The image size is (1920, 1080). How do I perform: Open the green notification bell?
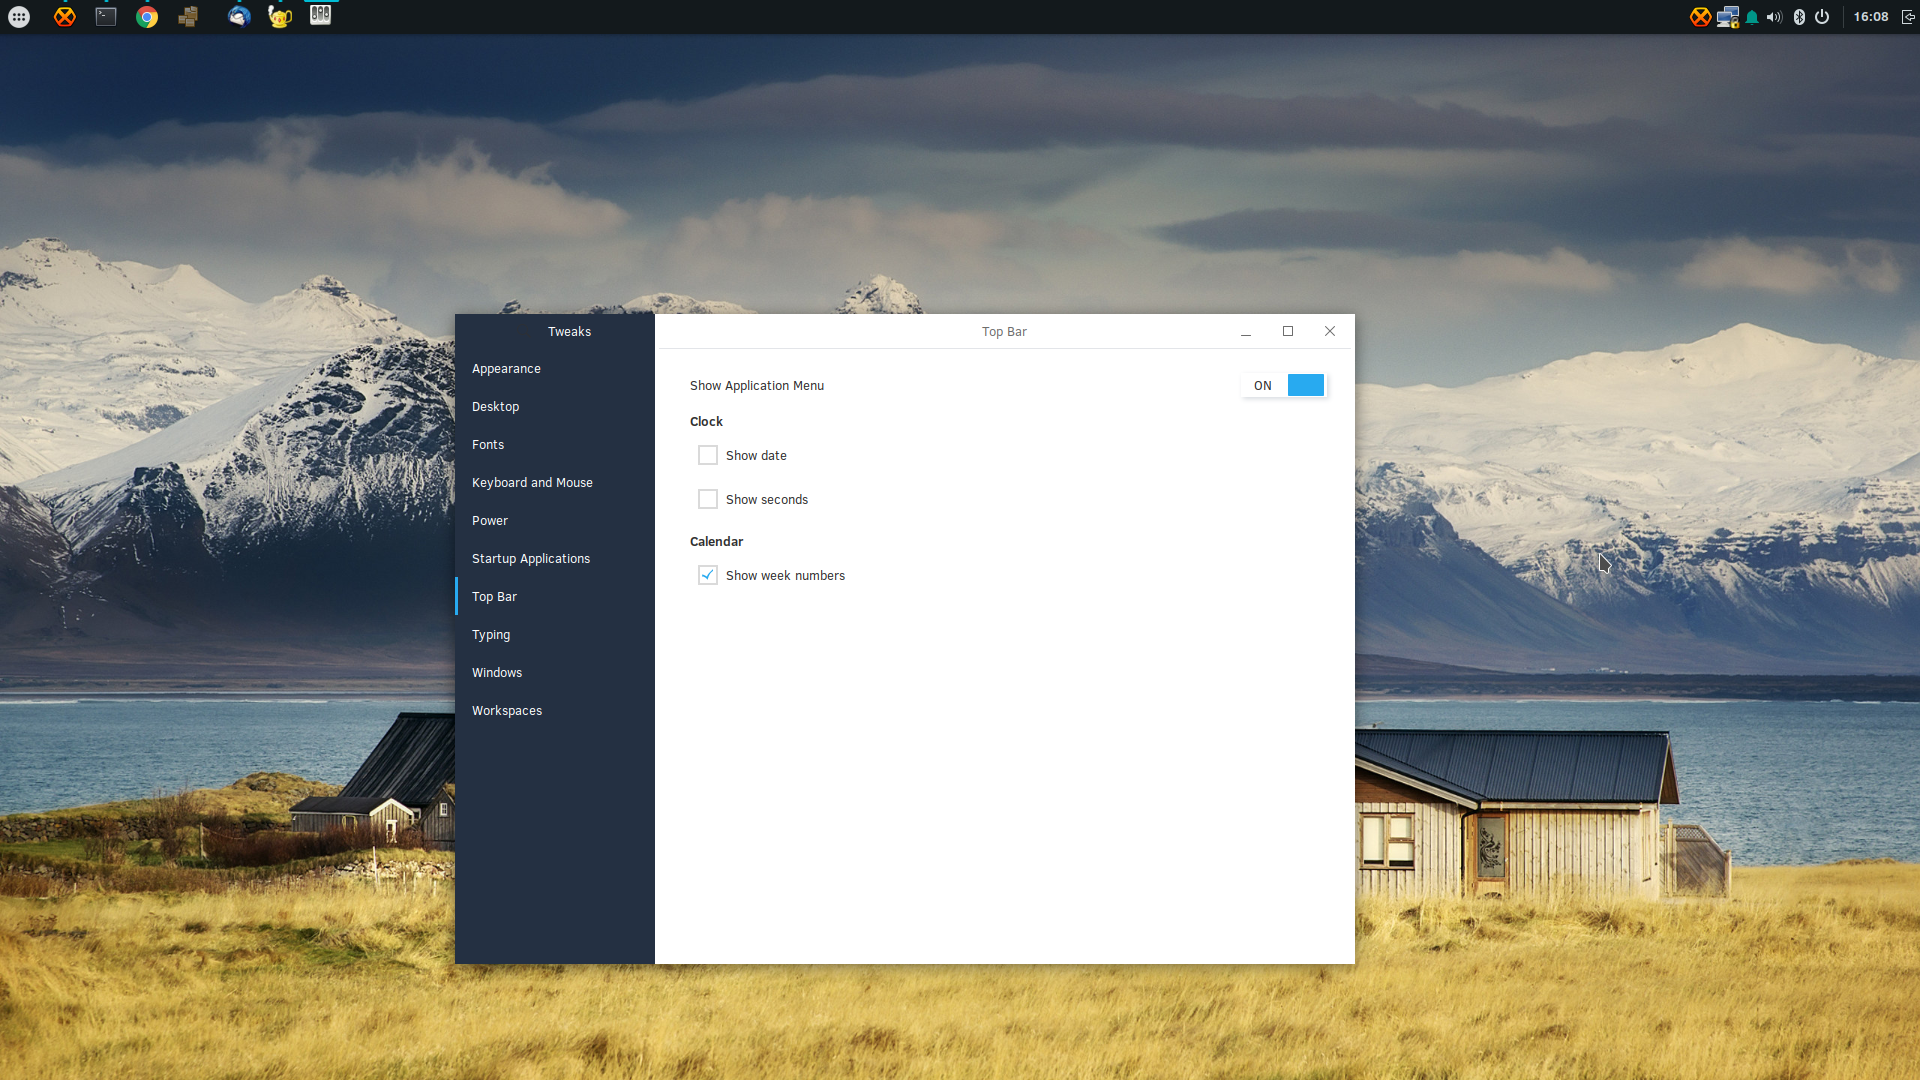click(1752, 17)
